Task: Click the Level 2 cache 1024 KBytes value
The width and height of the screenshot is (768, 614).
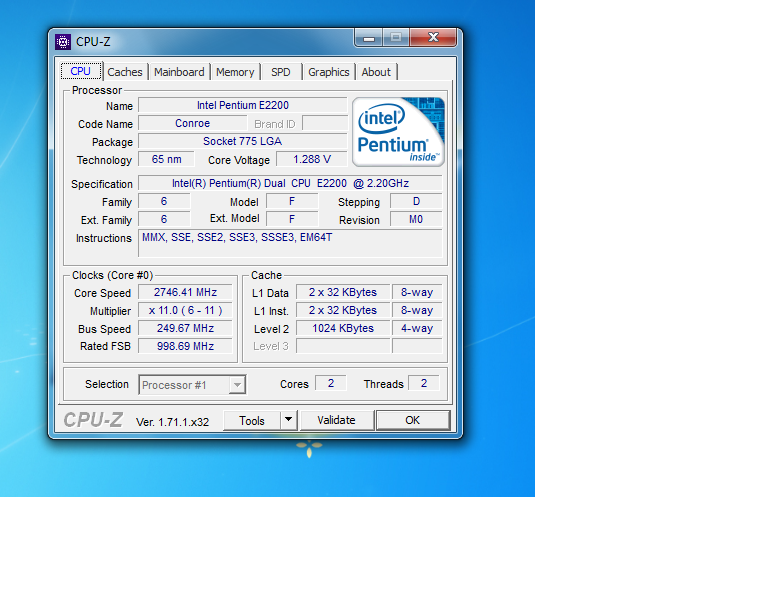Action: click(343, 329)
